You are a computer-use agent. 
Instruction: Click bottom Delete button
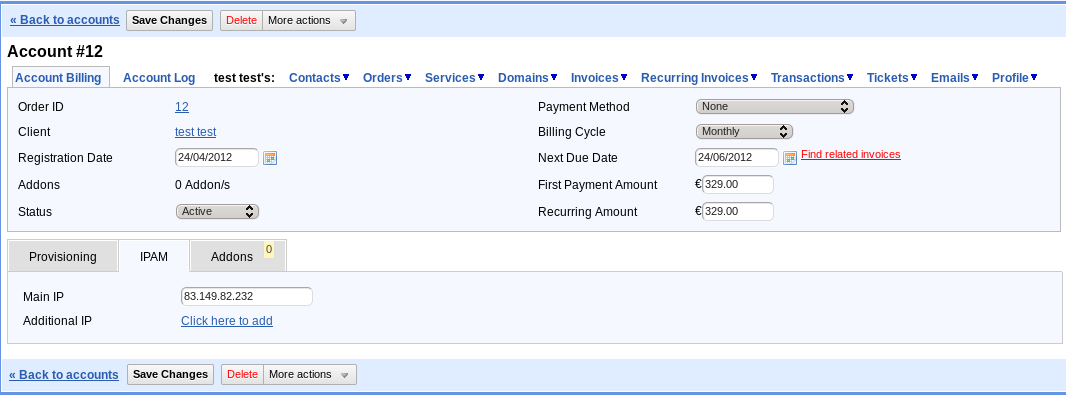click(x=243, y=375)
